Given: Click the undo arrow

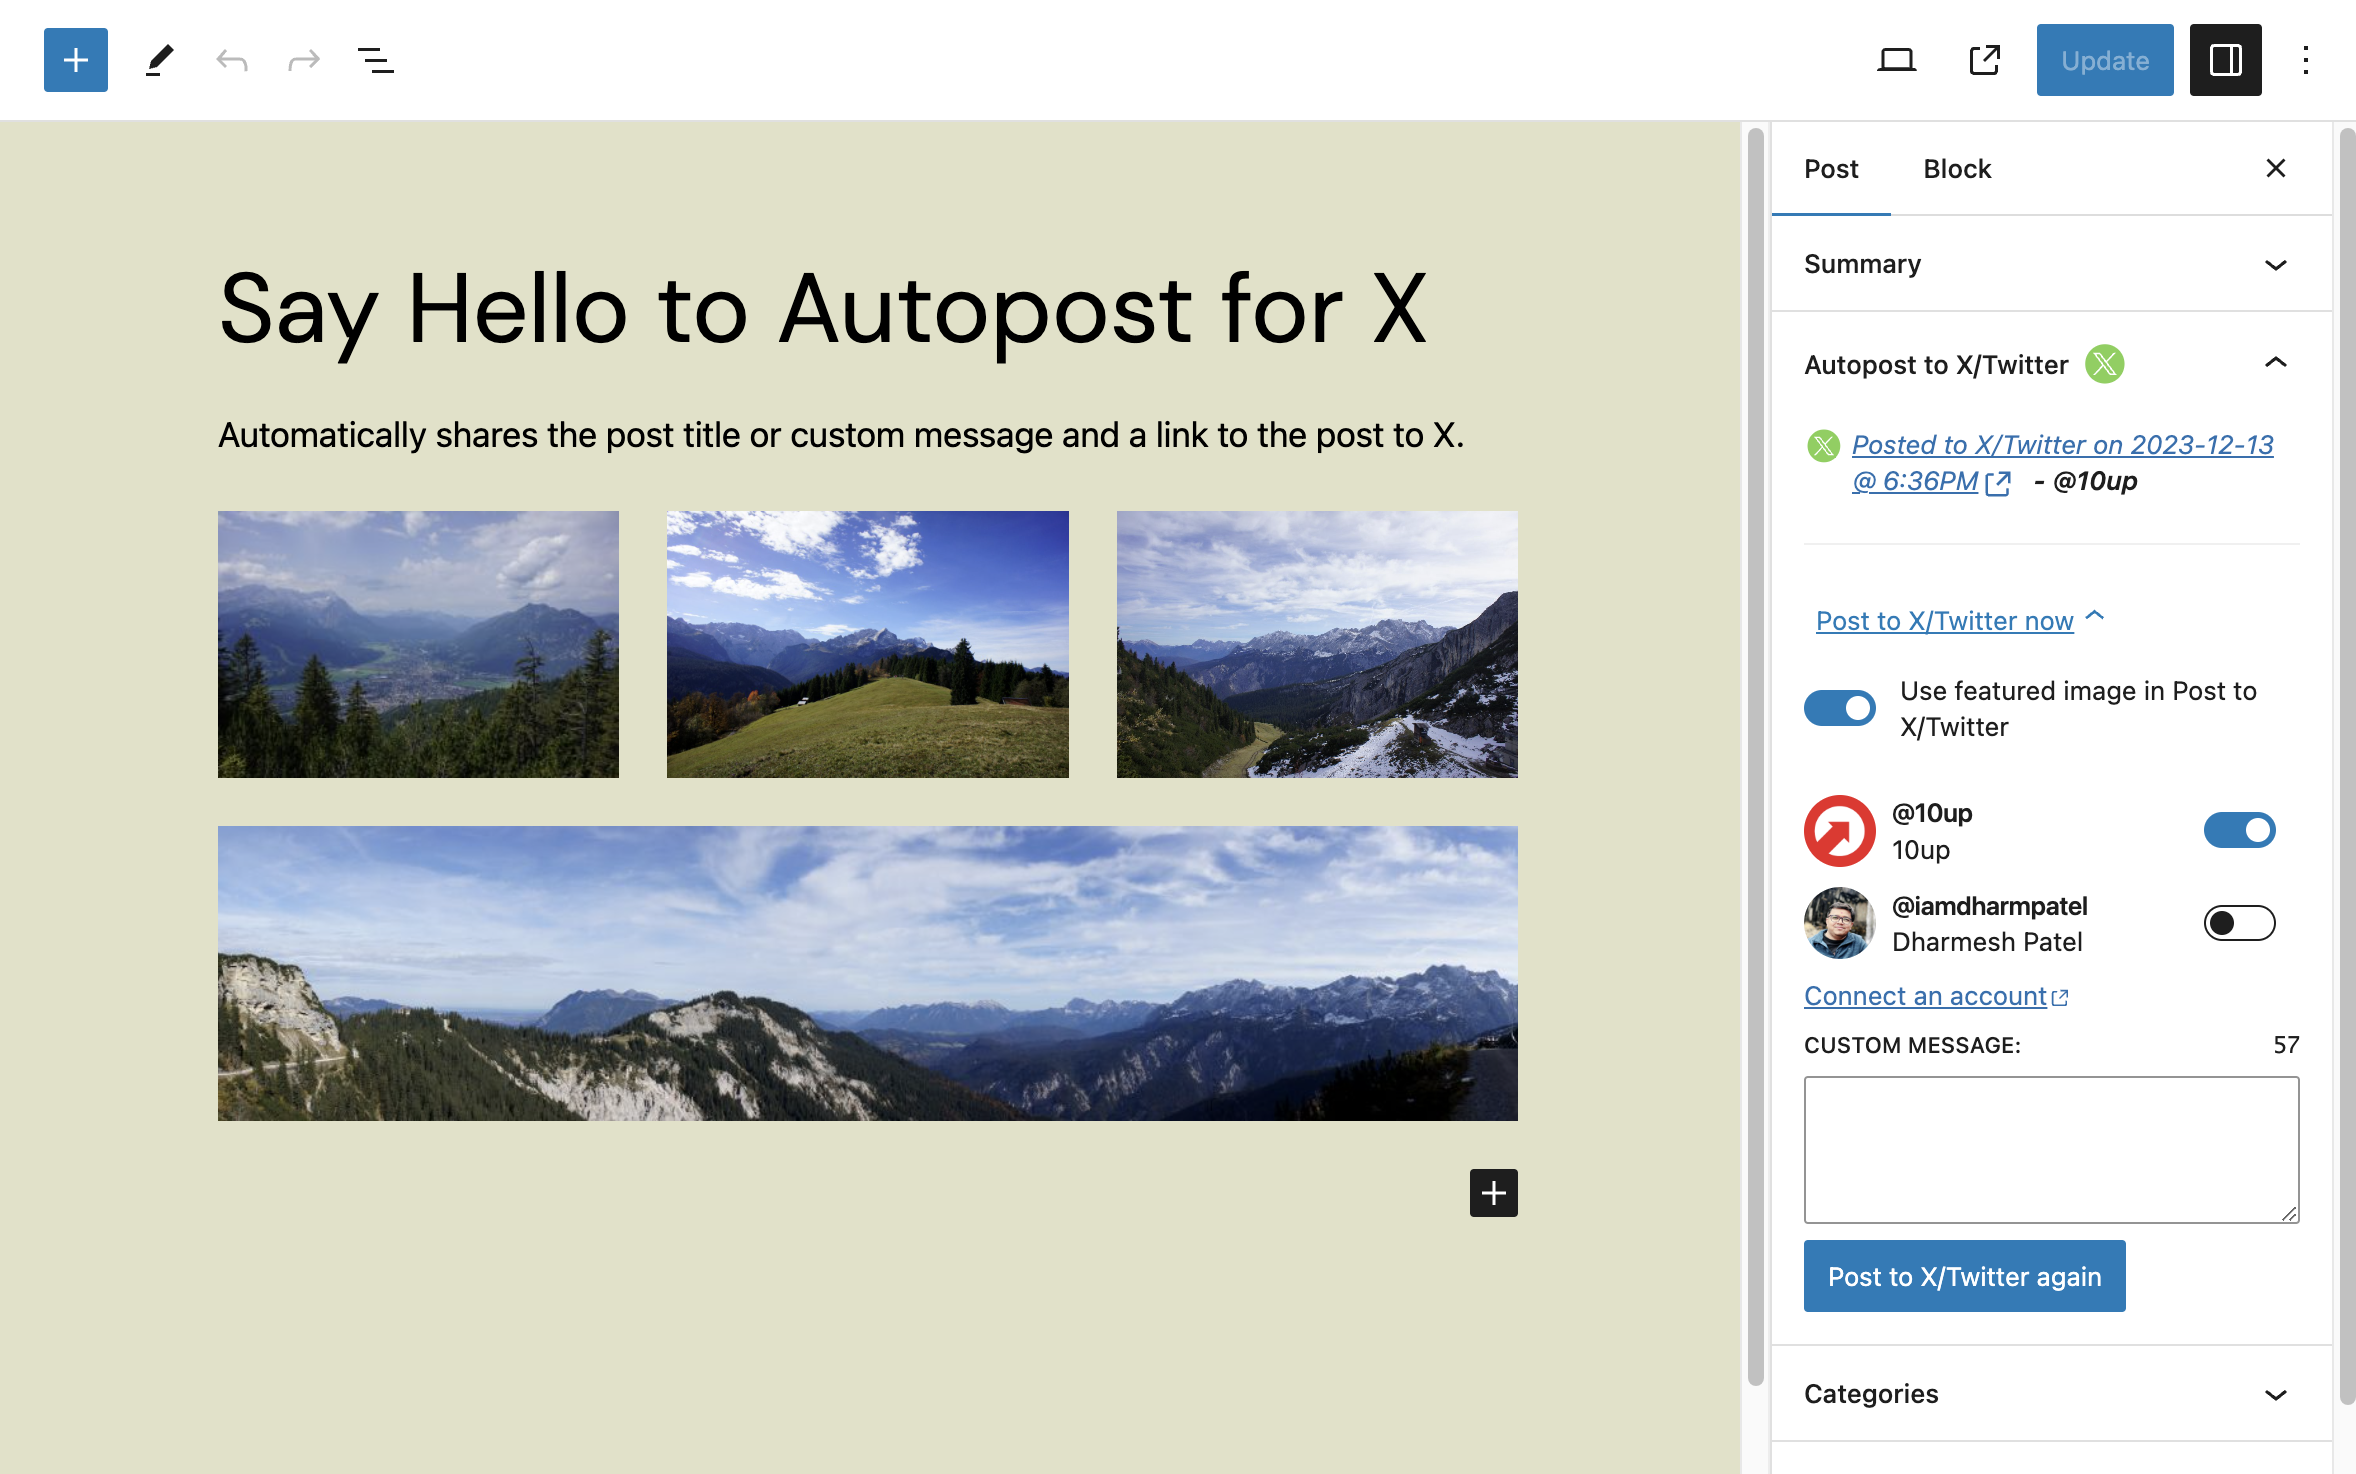Looking at the screenshot, I should 231,60.
